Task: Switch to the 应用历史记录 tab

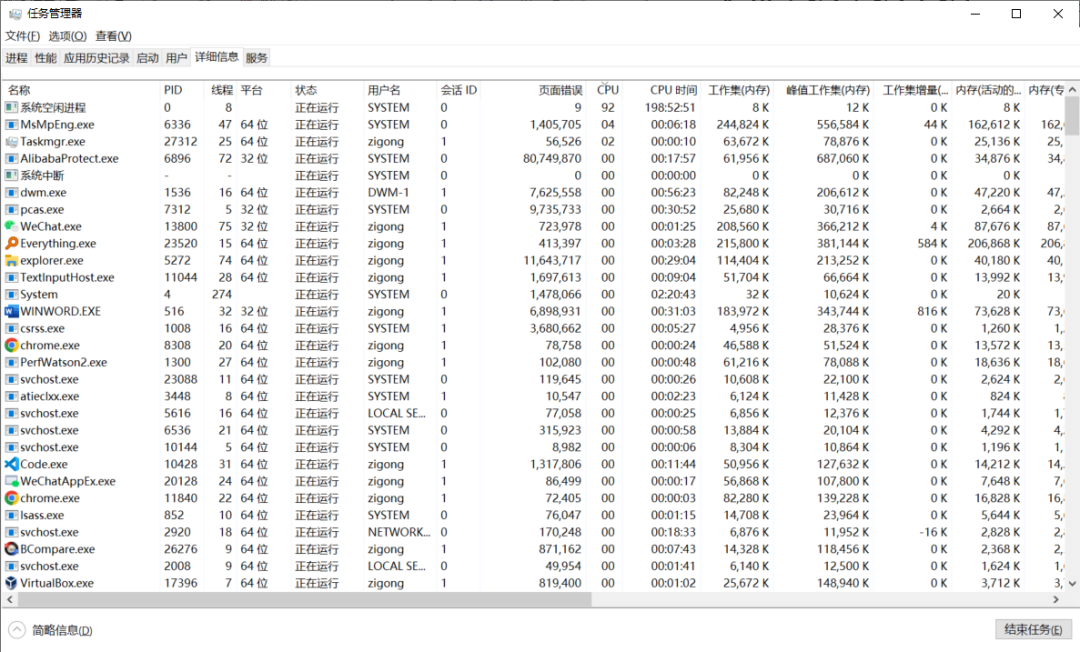Action: tap(96, 59)
